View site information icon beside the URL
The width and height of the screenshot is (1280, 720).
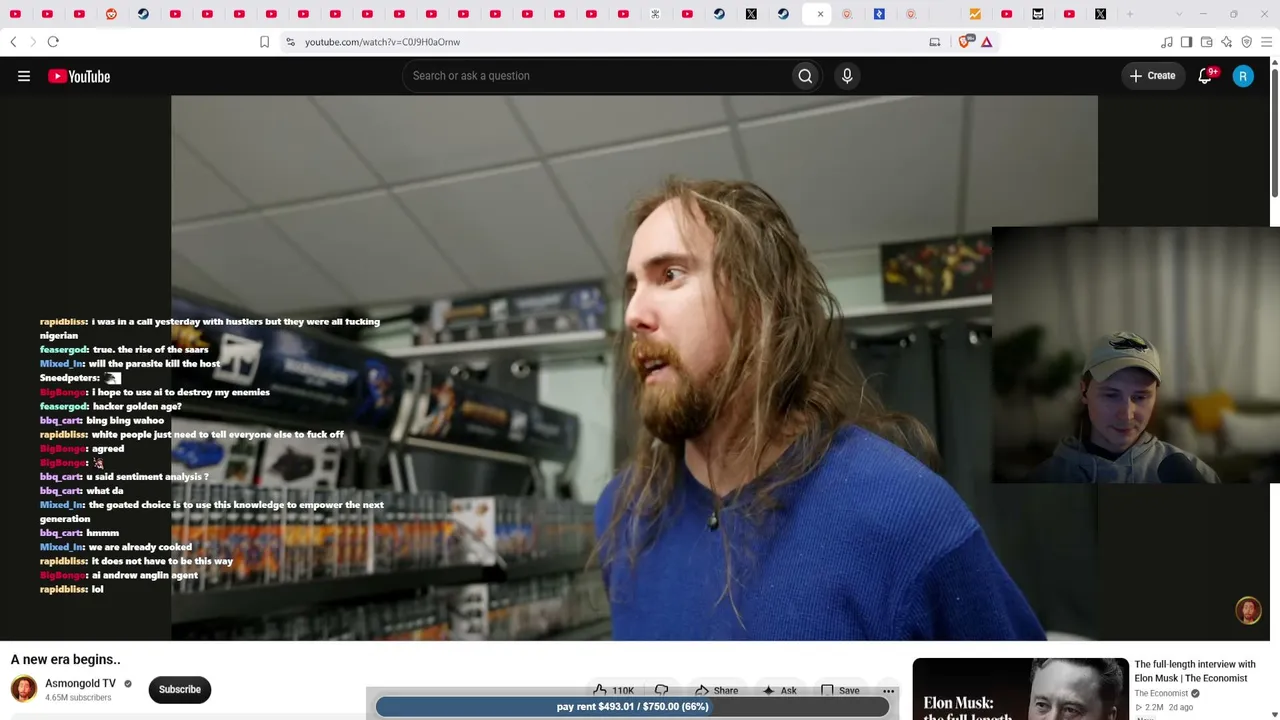pyautogui.click(x=290, y=42)
